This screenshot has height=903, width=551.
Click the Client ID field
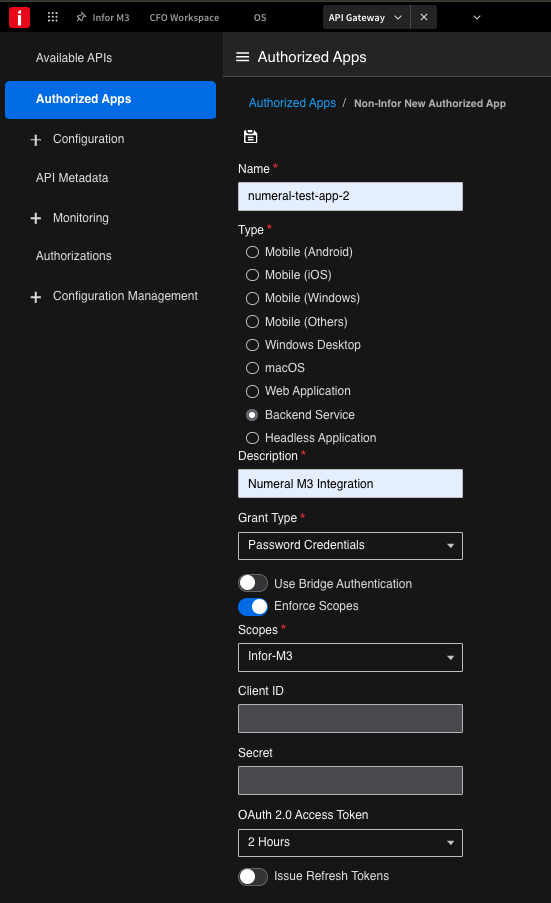point(350,718)
